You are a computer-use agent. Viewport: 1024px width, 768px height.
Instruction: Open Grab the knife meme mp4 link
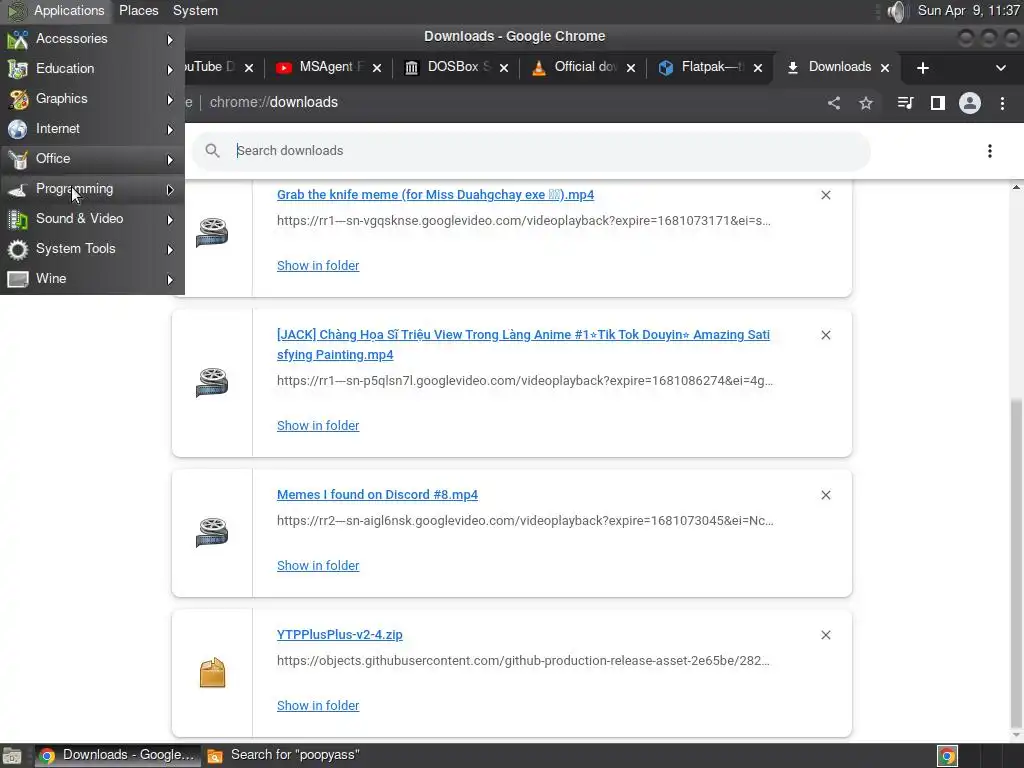click(x=436, y=195)
